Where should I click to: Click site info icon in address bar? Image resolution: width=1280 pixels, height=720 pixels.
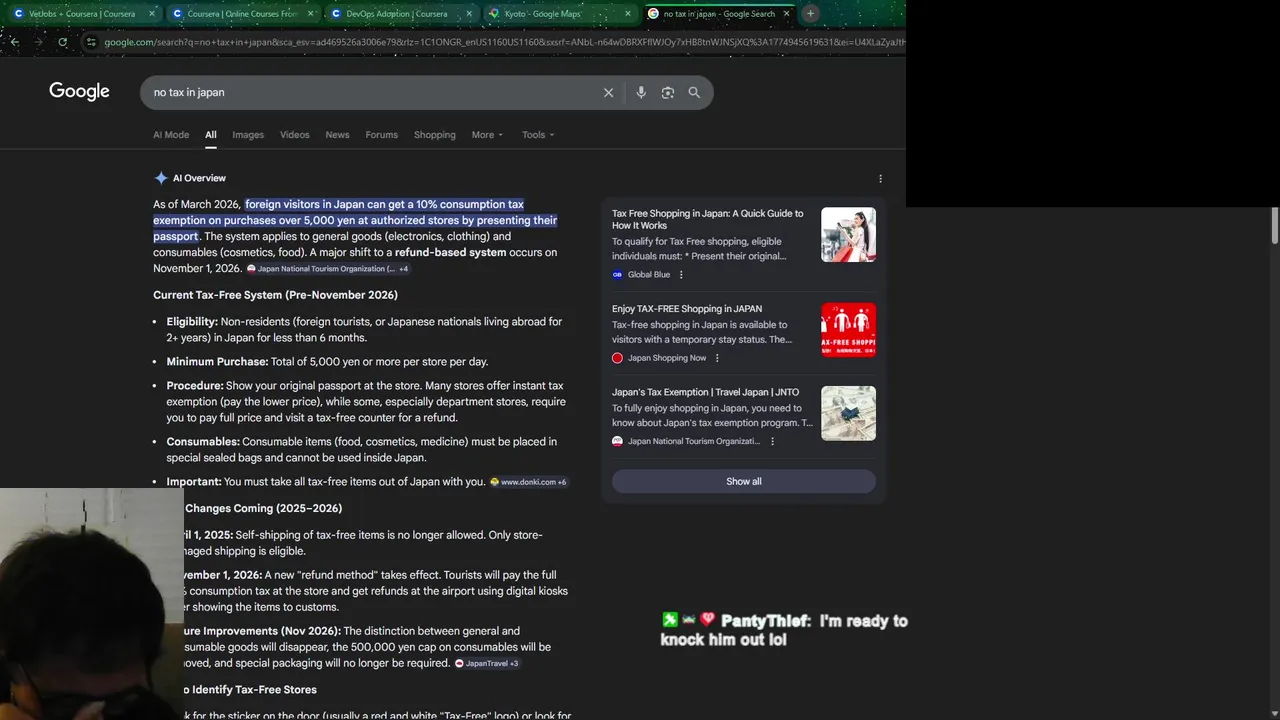(91, 42)
